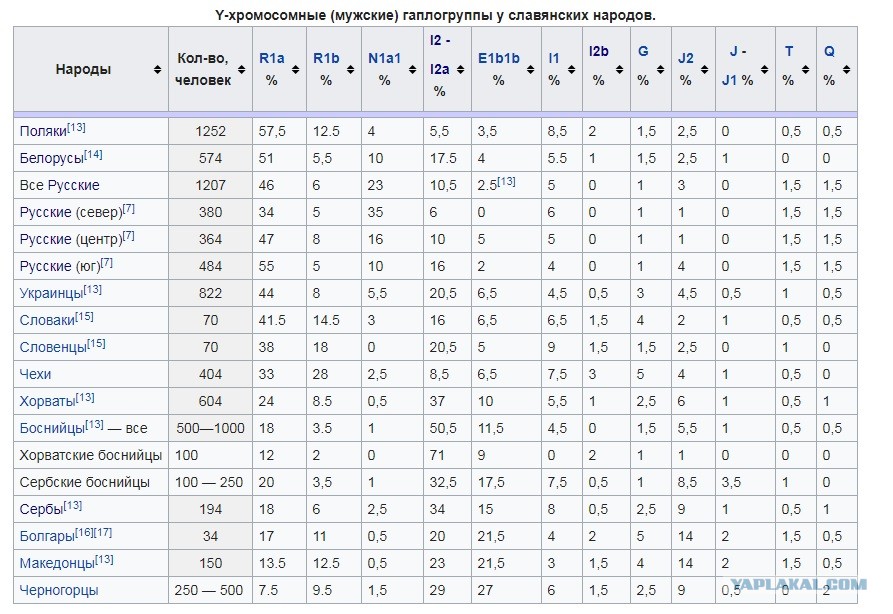The height and width of the screenshot is (614, 893).
Task: Sort the G column using arrows
Action: (x=660, y=69)
